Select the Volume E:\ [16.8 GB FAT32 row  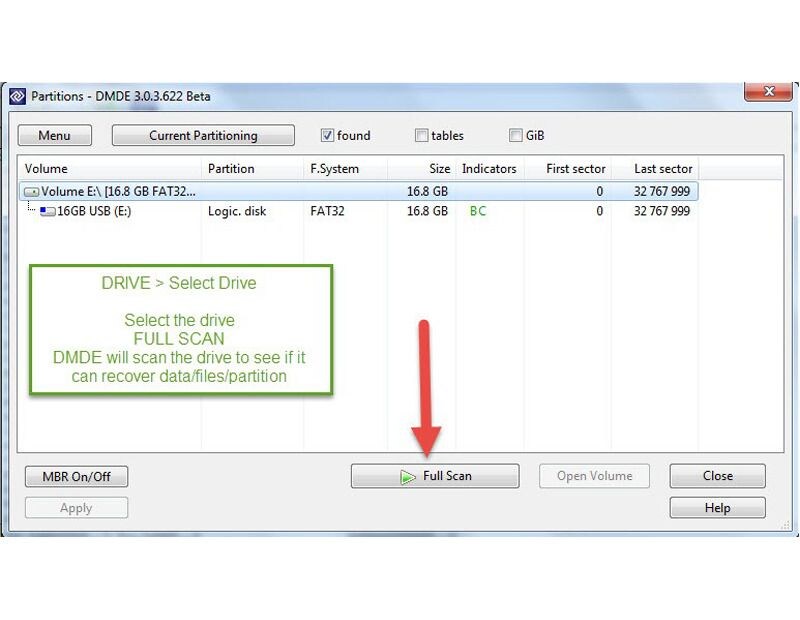pos(359,191)
